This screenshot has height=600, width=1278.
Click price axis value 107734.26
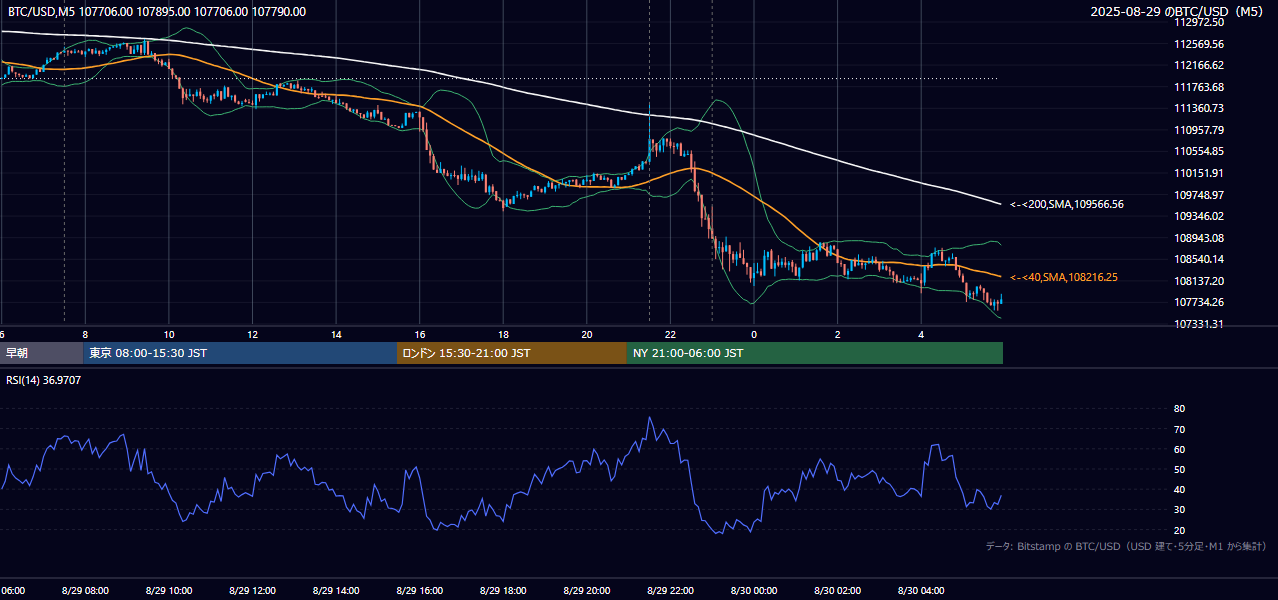[1199, 302]
